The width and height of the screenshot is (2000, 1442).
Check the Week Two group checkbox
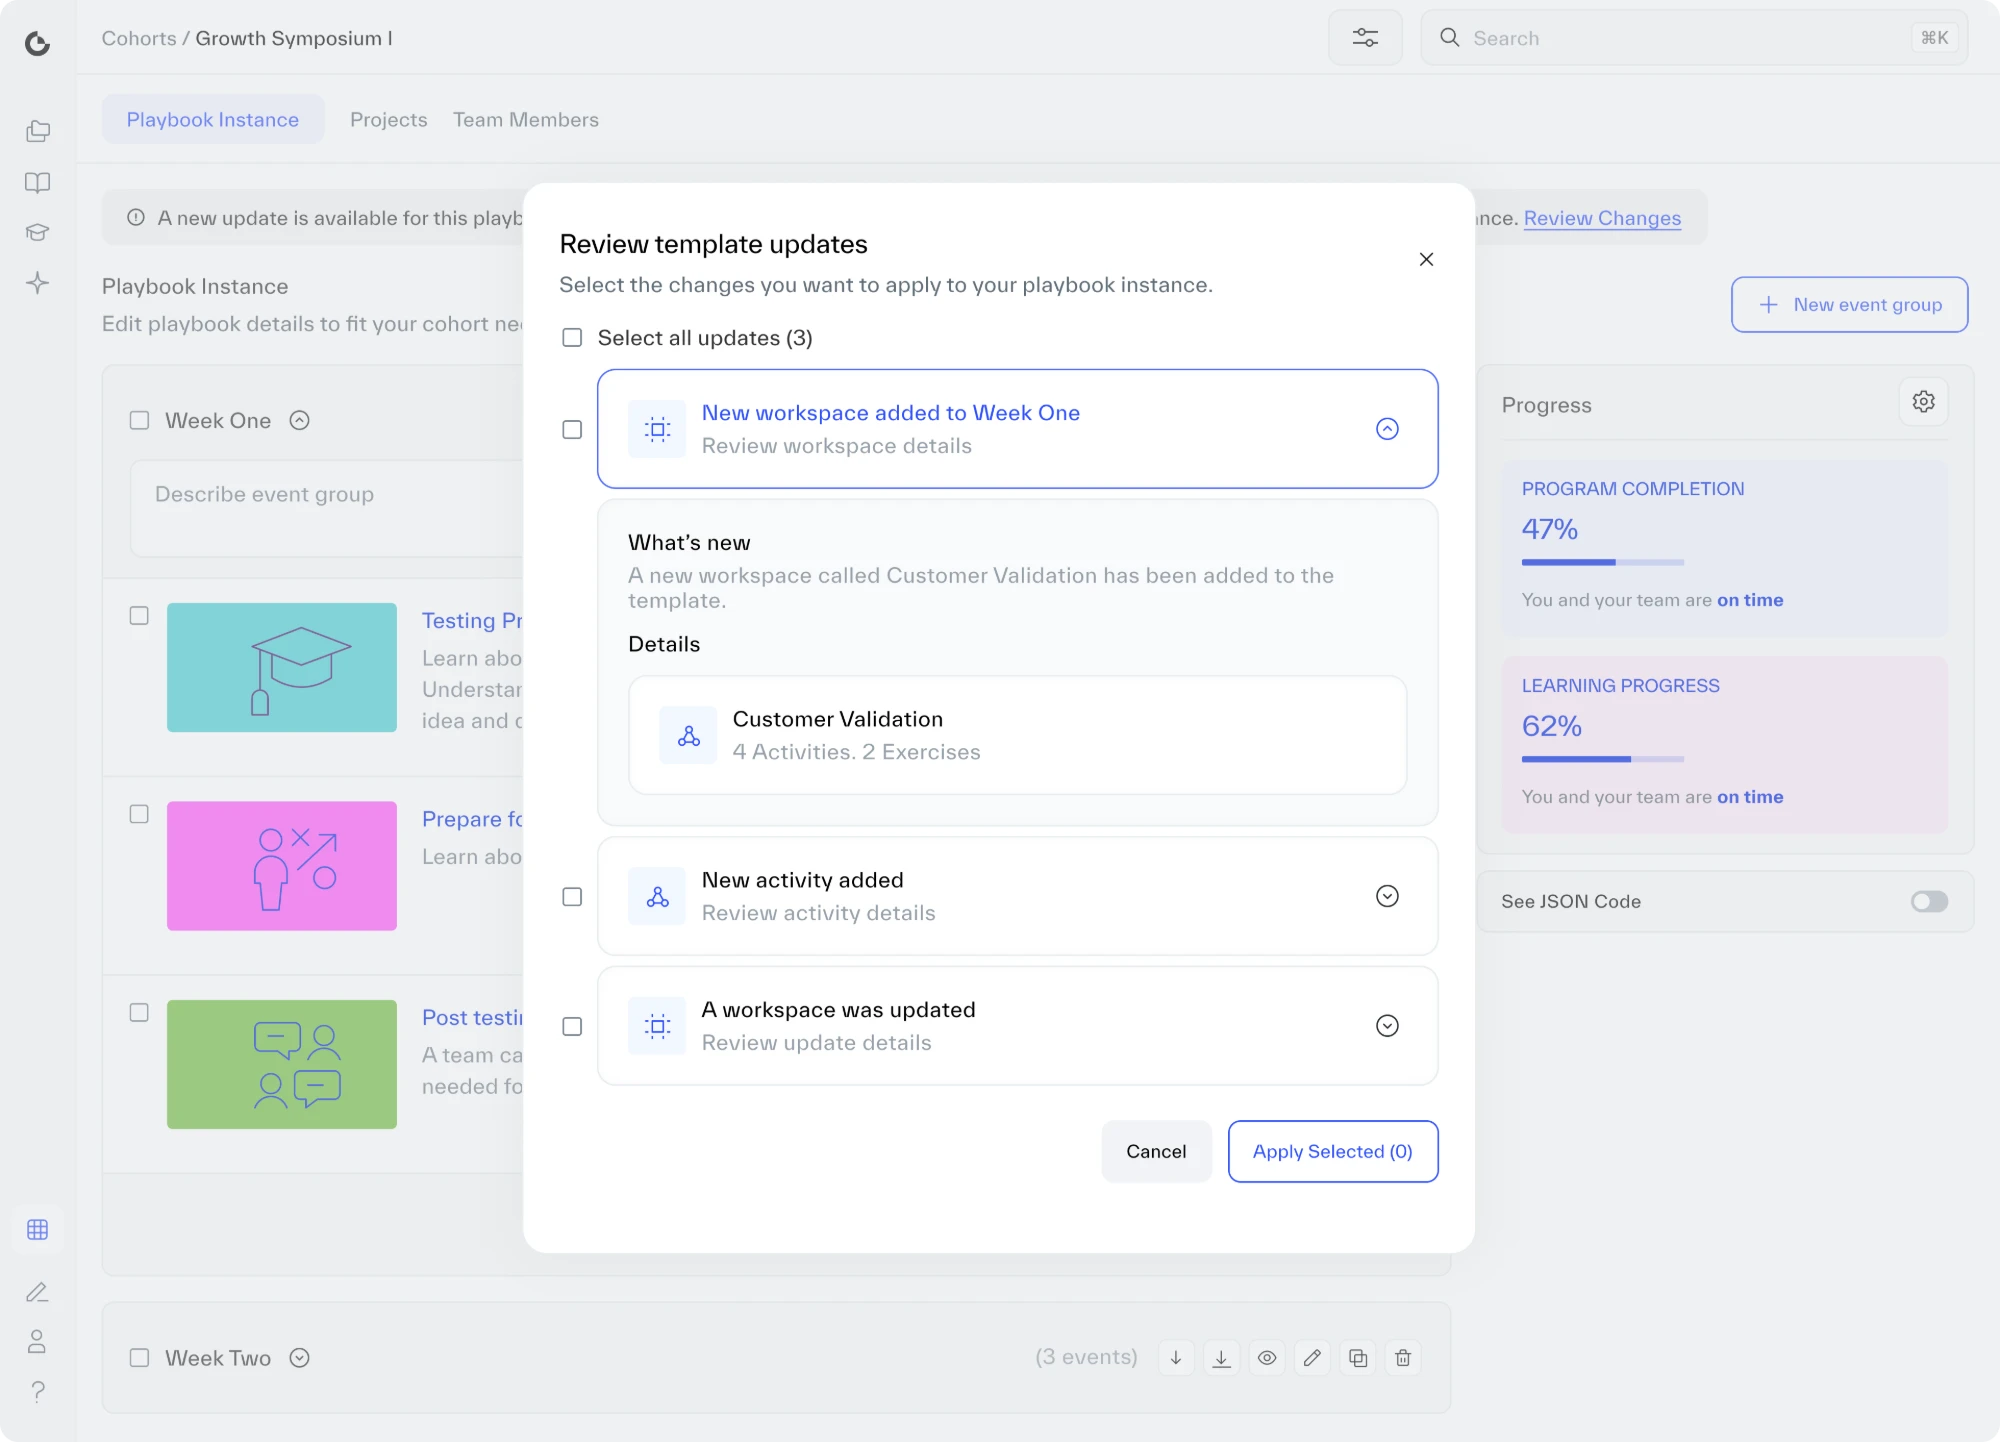tap(139, 1358)
